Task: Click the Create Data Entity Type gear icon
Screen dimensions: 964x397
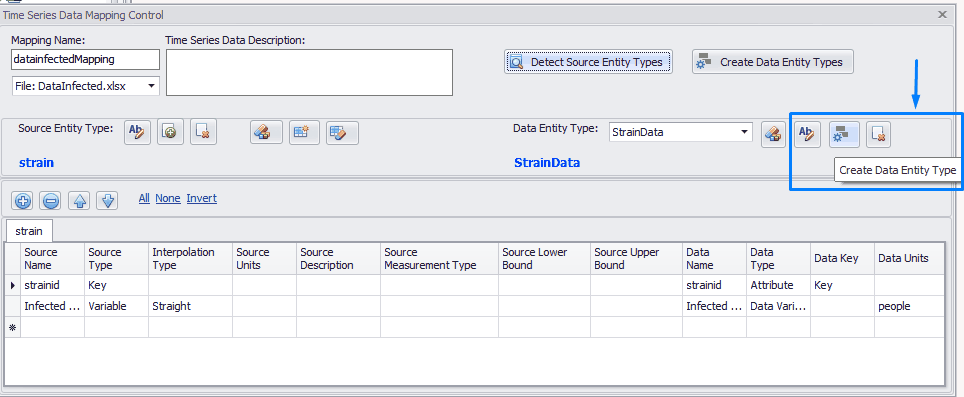Action: (x=844, y=135)
